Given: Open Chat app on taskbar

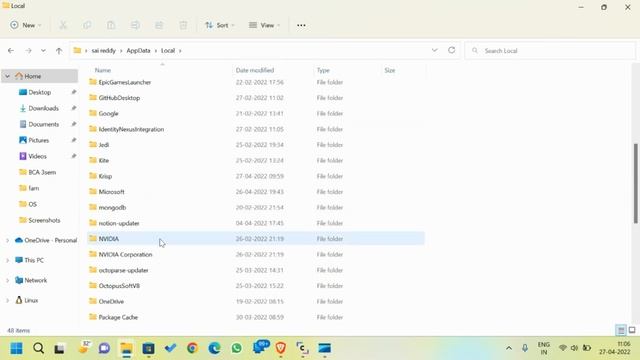Looking at the screenshot, I should (x=104, y=349).
